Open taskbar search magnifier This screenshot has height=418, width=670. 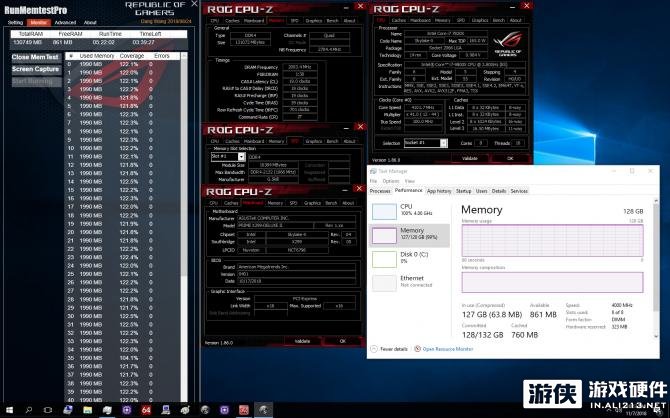click(x=29, y=410)
